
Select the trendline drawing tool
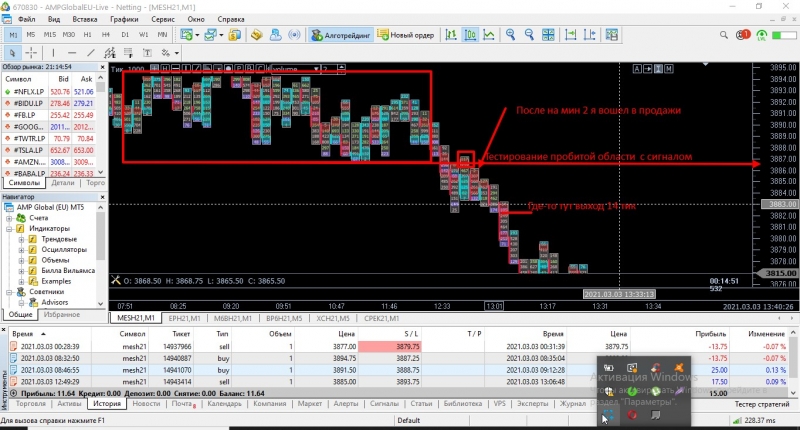click(91, 53)
